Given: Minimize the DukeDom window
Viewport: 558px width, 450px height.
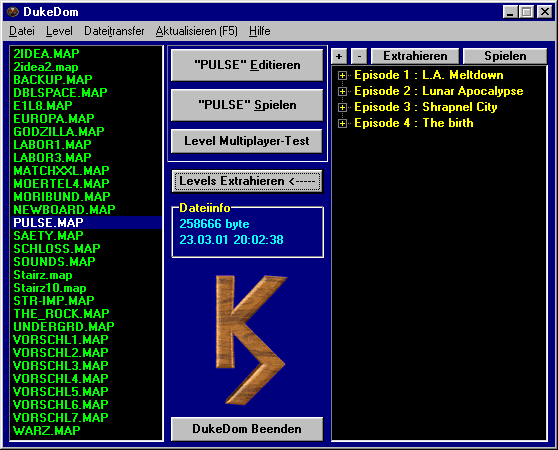Looking at the screenshot, I should pos(510,12).
